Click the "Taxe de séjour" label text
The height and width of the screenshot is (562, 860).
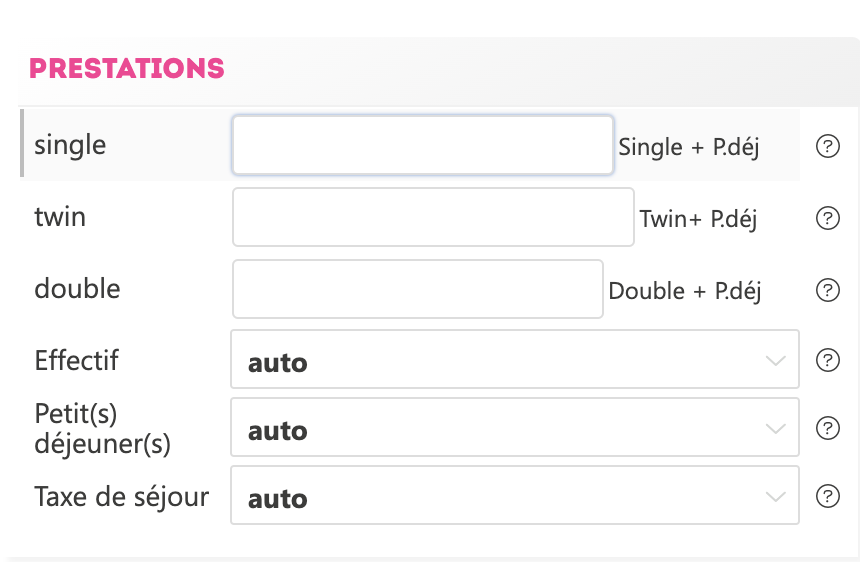point(121,496)
